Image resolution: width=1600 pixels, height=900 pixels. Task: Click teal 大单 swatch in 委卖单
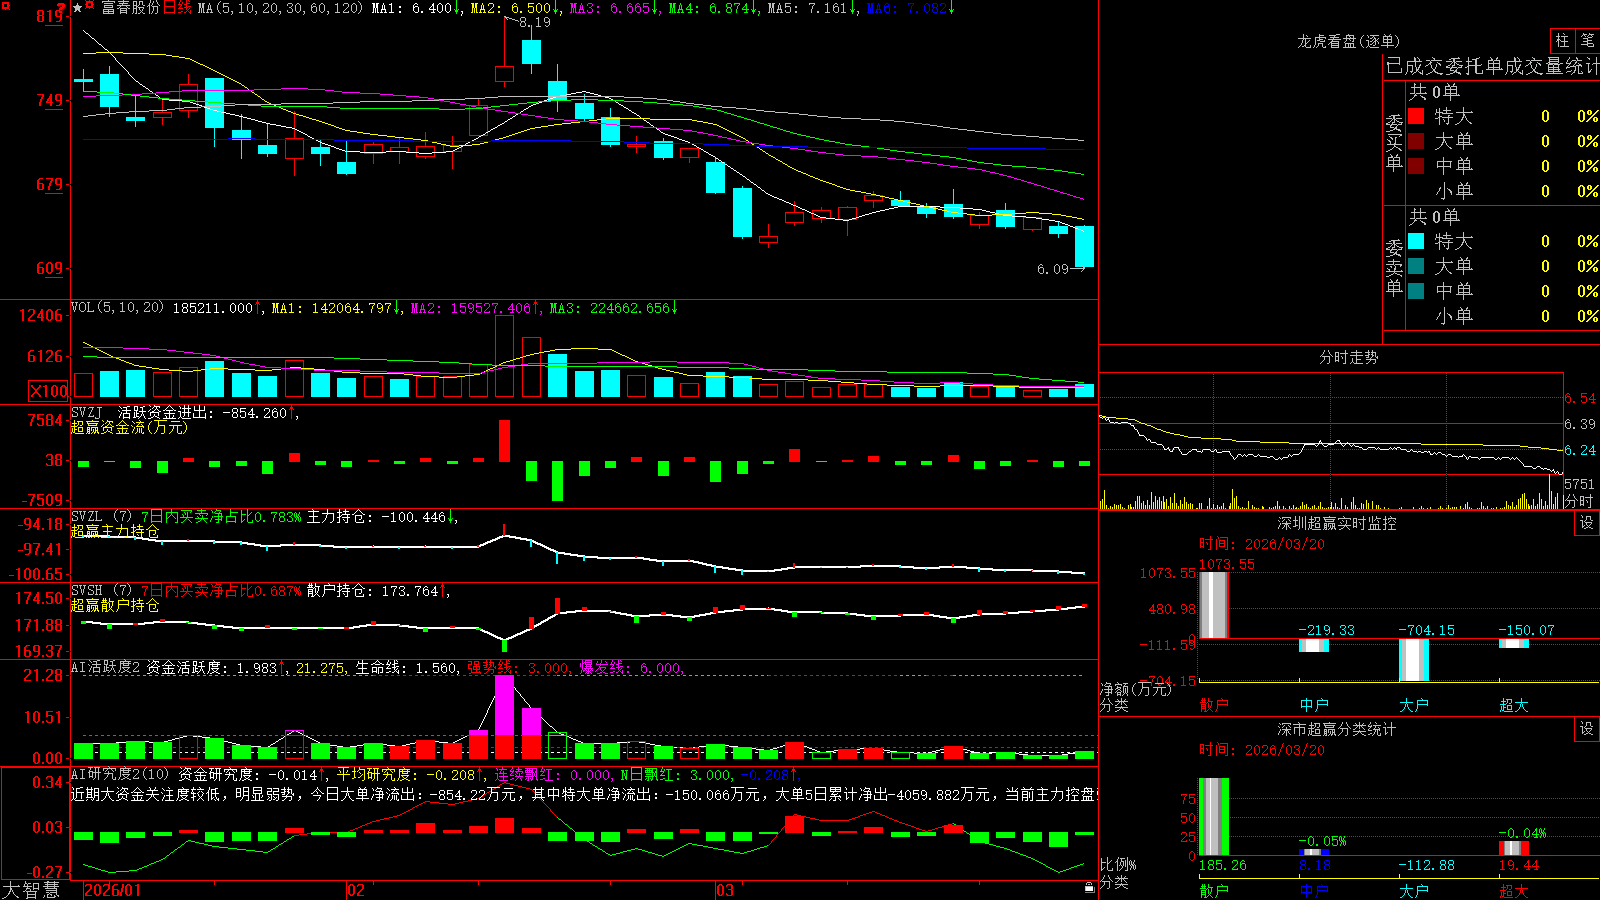[x=1416, y=266]
